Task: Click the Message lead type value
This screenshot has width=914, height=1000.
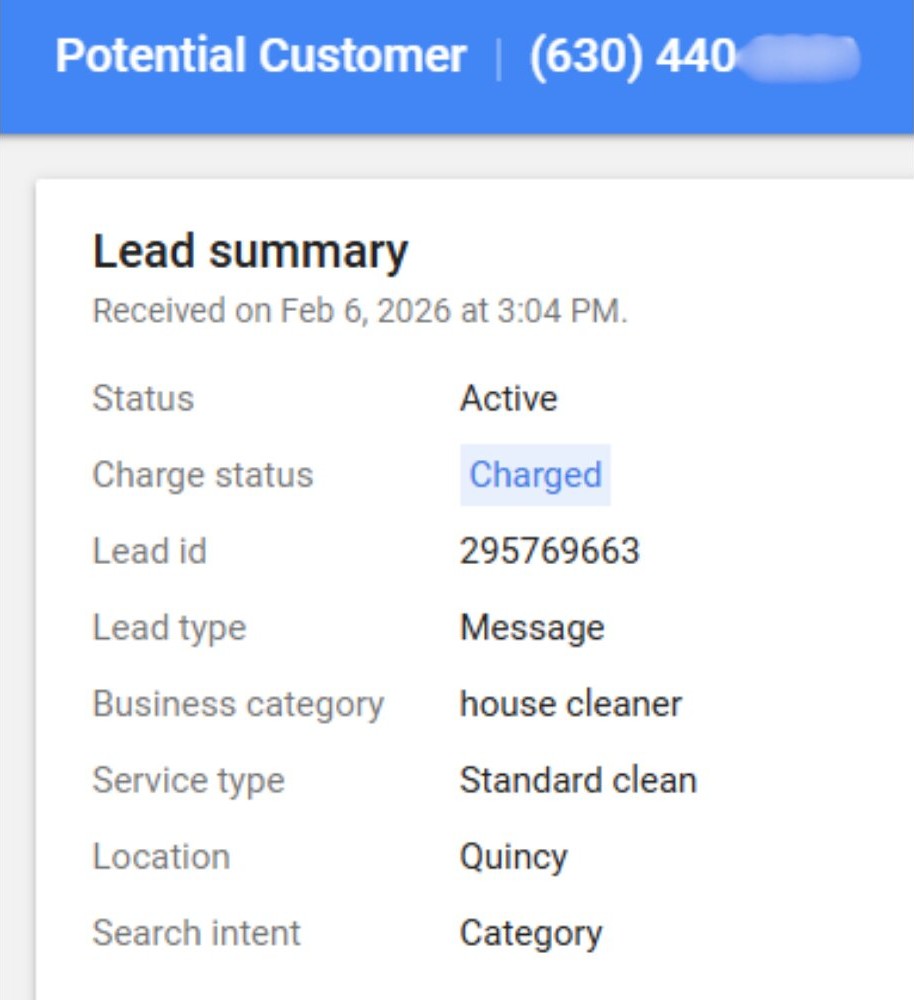Action: coord(532,628)
